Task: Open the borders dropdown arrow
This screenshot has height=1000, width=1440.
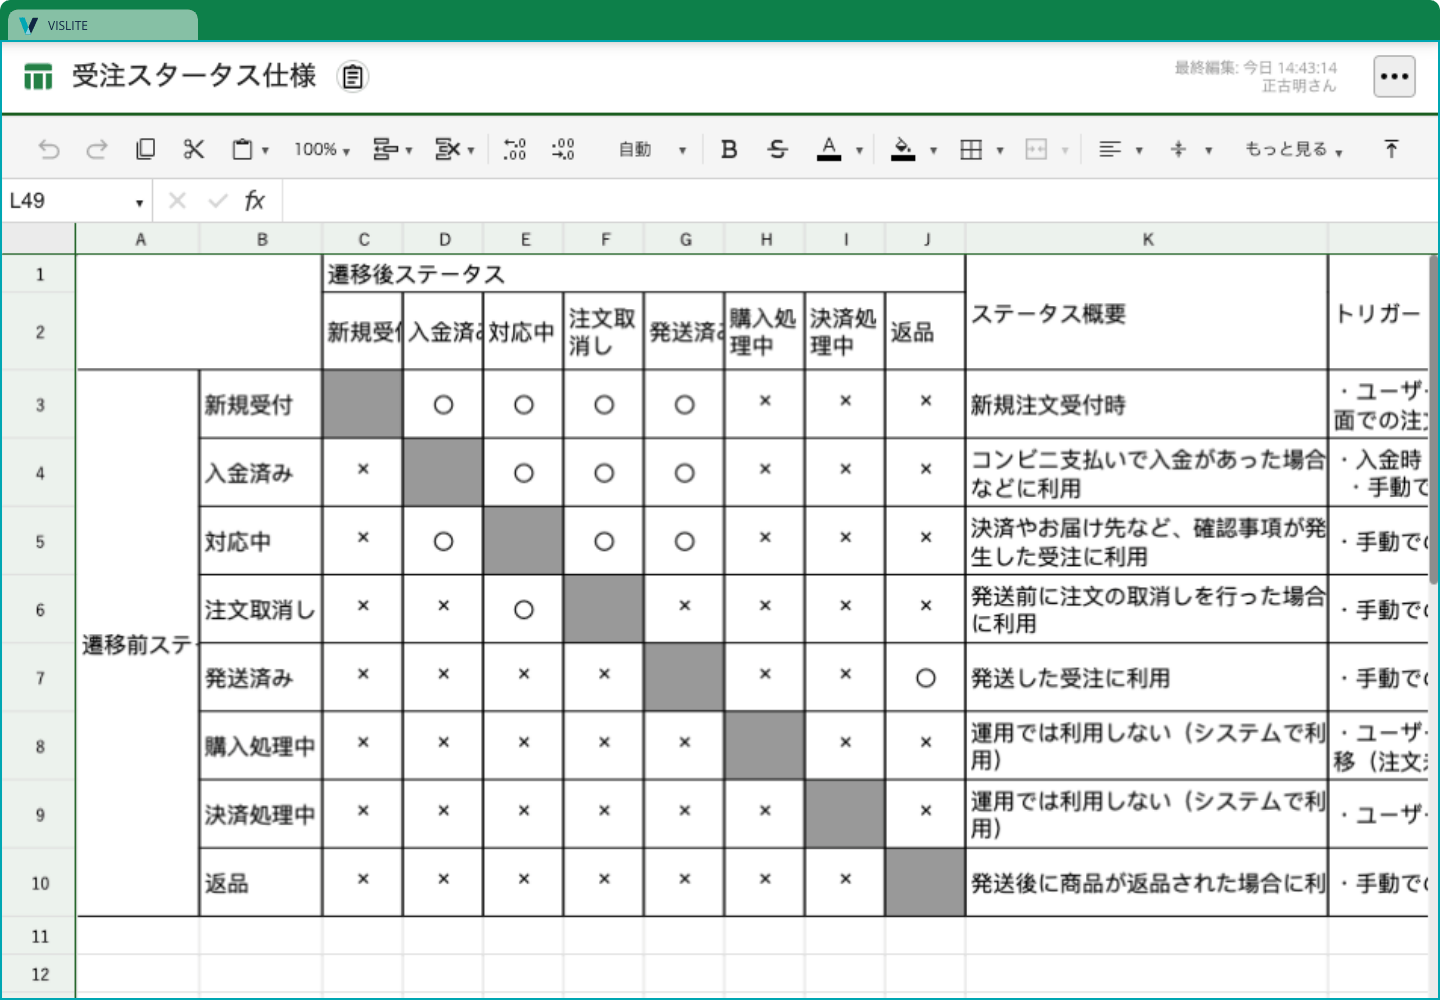Action: pyautogui.click(x=1000, y=151)
